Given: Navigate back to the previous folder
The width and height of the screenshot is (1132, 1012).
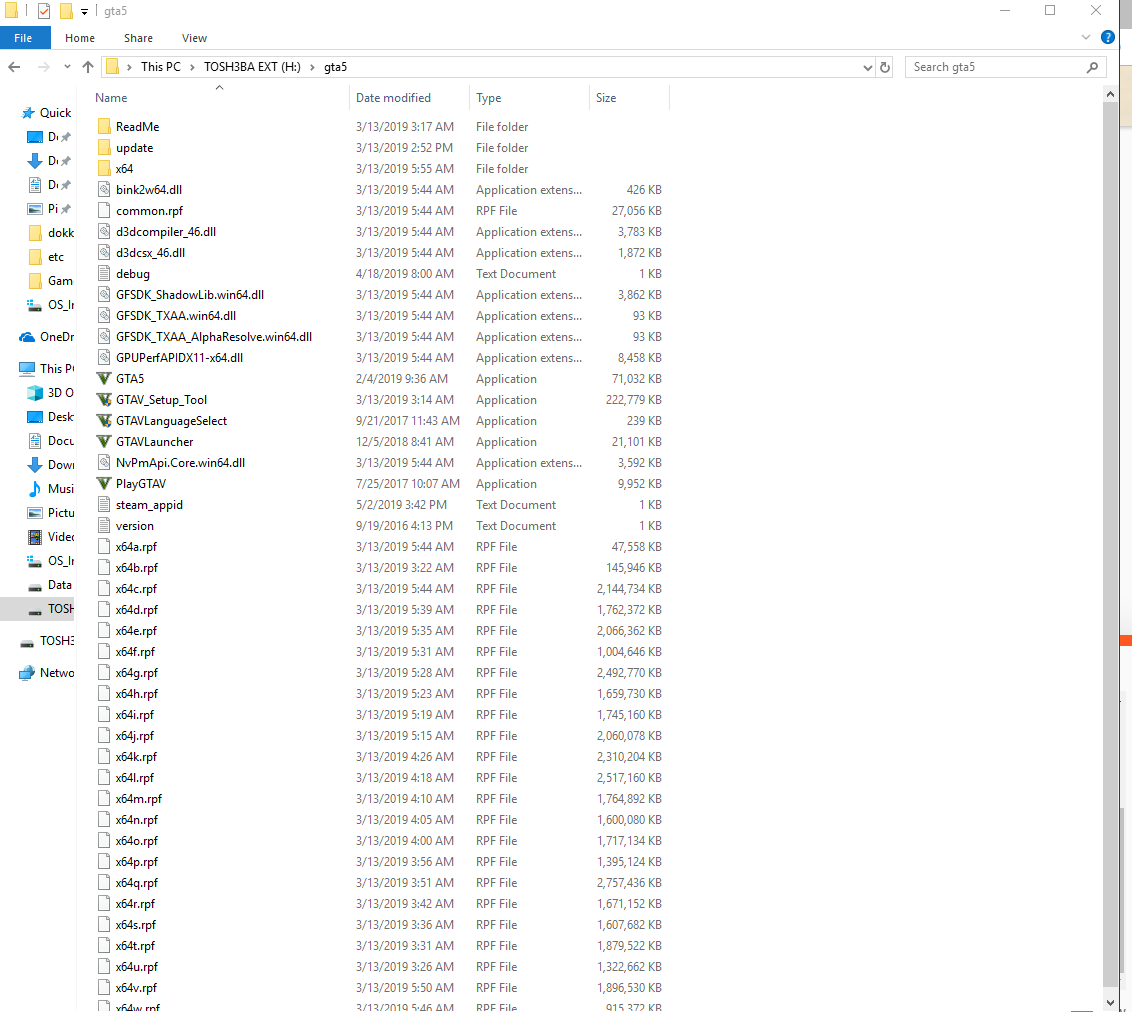Looking at the screenshot, I should tap(14, 67).
